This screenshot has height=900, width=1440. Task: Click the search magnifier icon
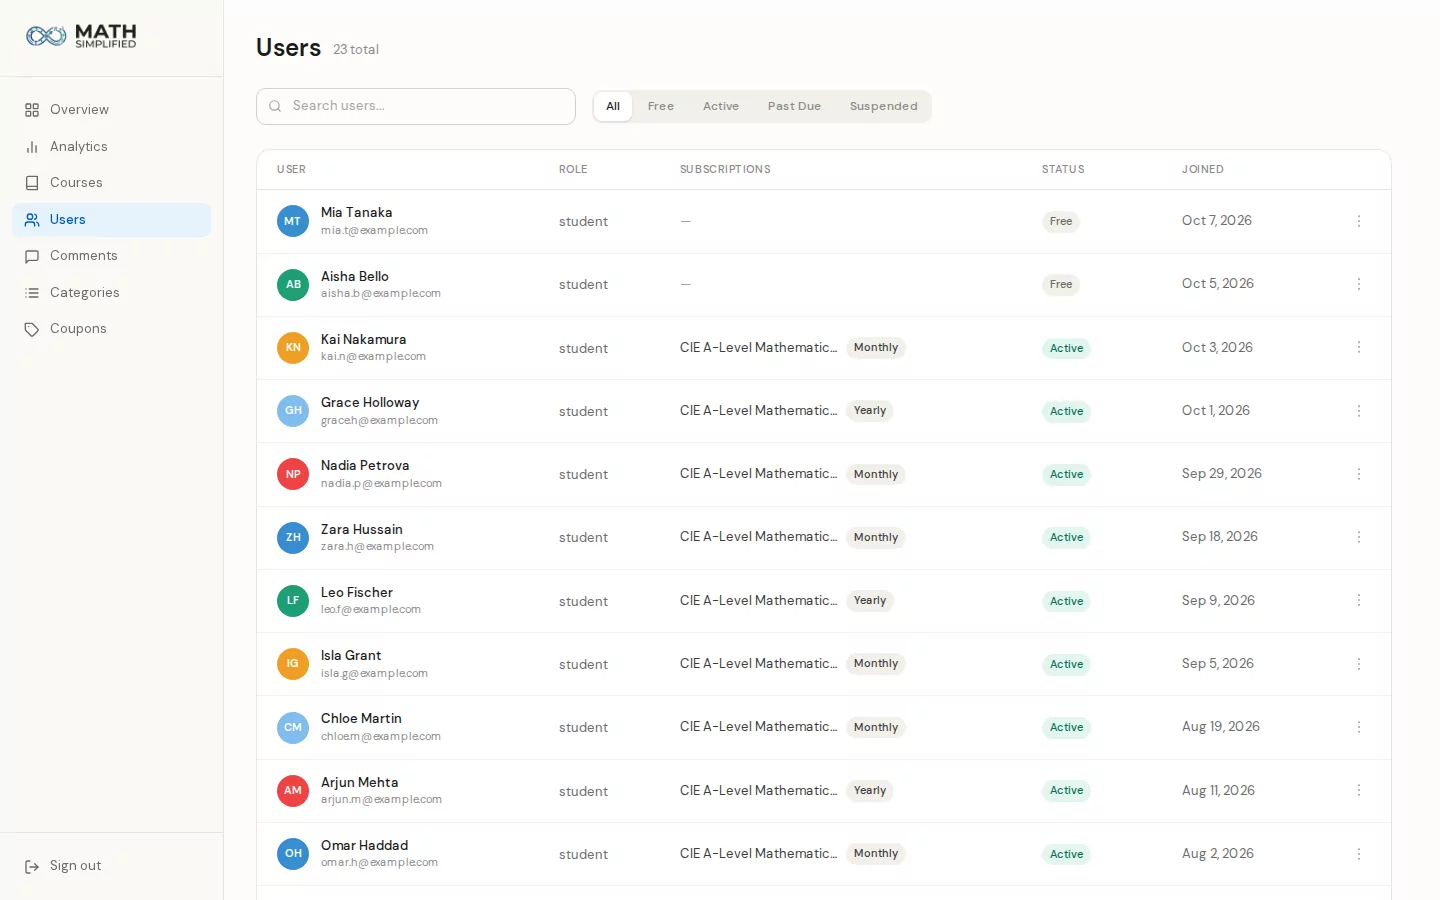coord(275,106)
